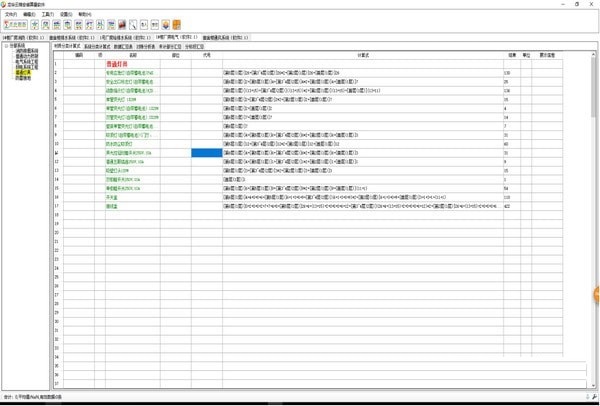
Task: Click the scrollbar down arrow
Action: click(593, 385)
